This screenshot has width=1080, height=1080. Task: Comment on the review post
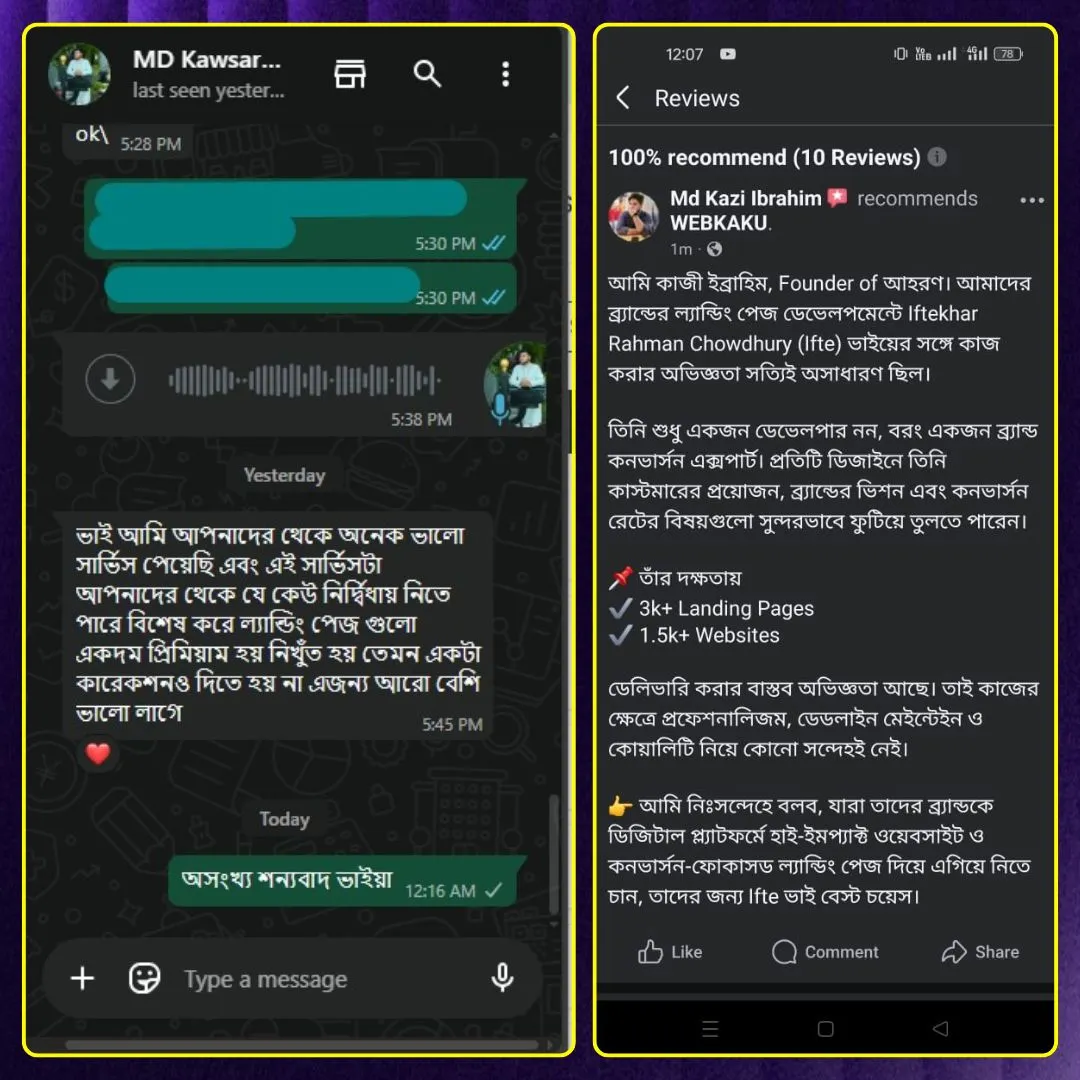click(825, 952)
